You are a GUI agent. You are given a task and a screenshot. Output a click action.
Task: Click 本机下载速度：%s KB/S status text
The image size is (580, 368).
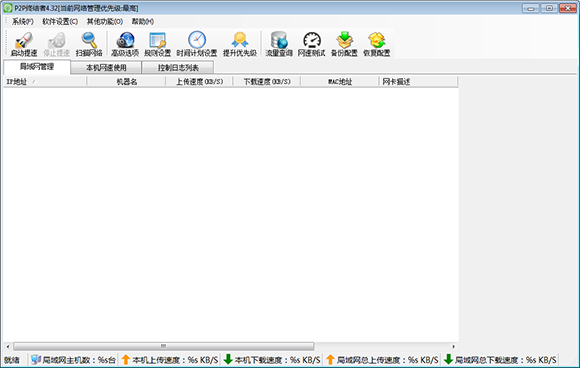pos(277,360)
